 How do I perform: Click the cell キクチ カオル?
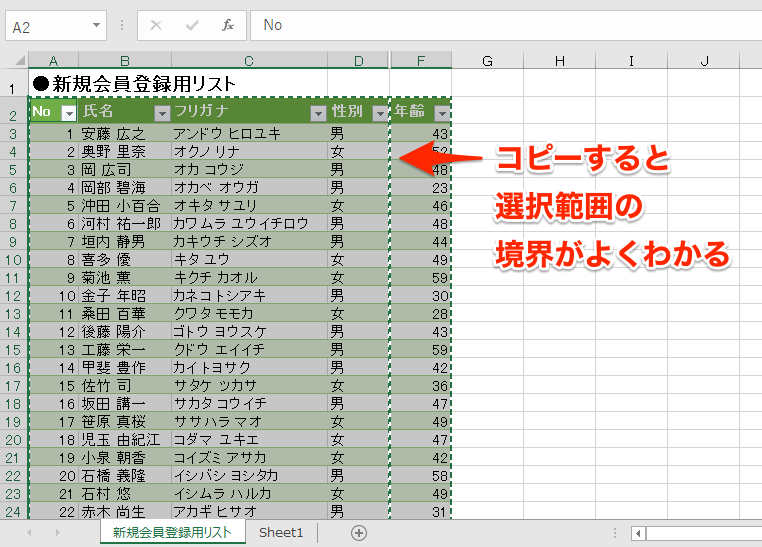249,277
